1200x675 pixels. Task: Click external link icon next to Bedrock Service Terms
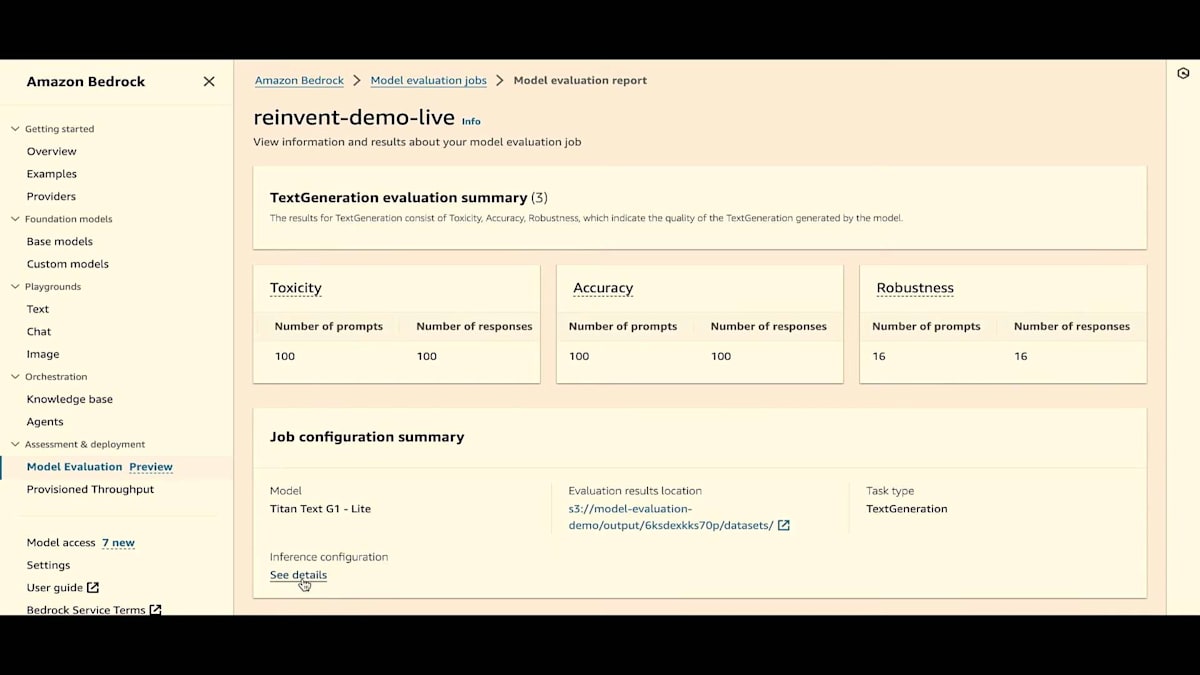(155, 609)
